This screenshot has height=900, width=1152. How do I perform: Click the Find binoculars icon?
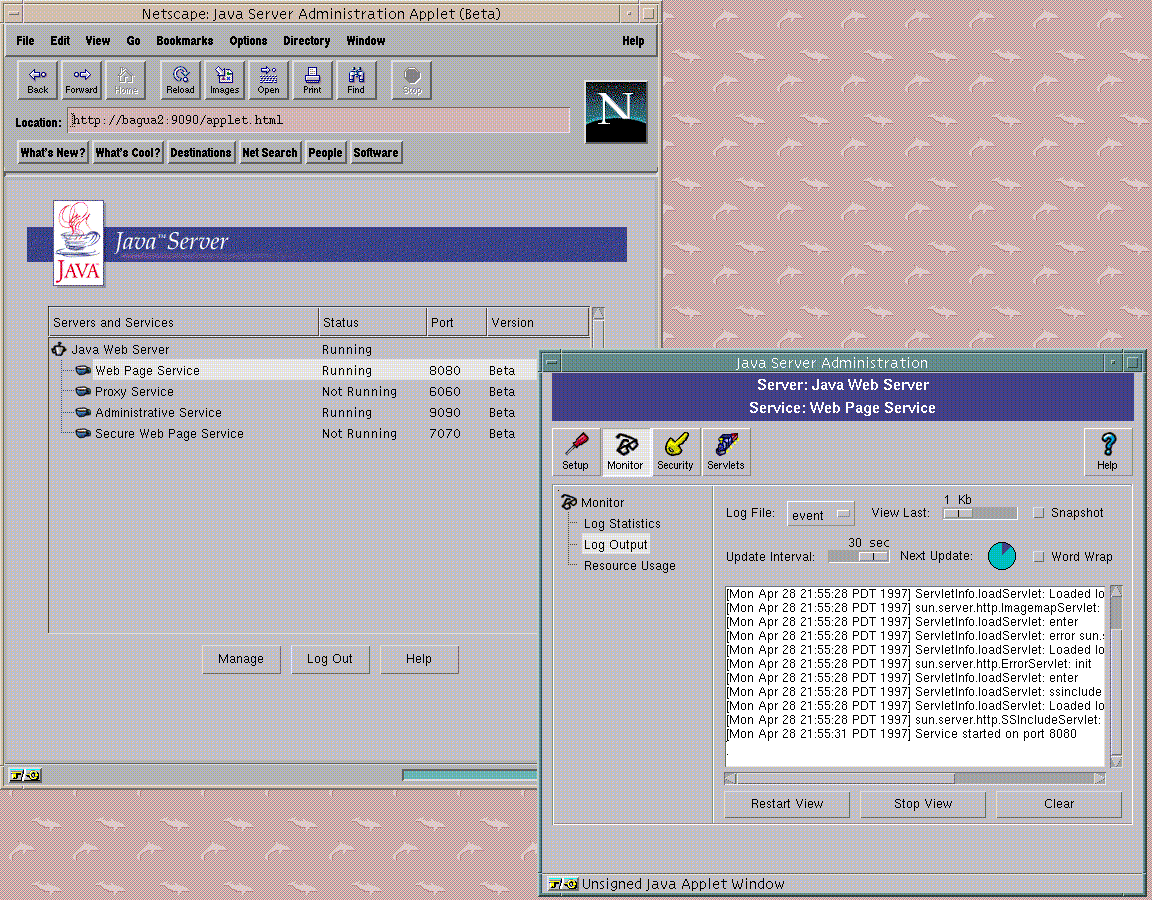click(356, 80)
